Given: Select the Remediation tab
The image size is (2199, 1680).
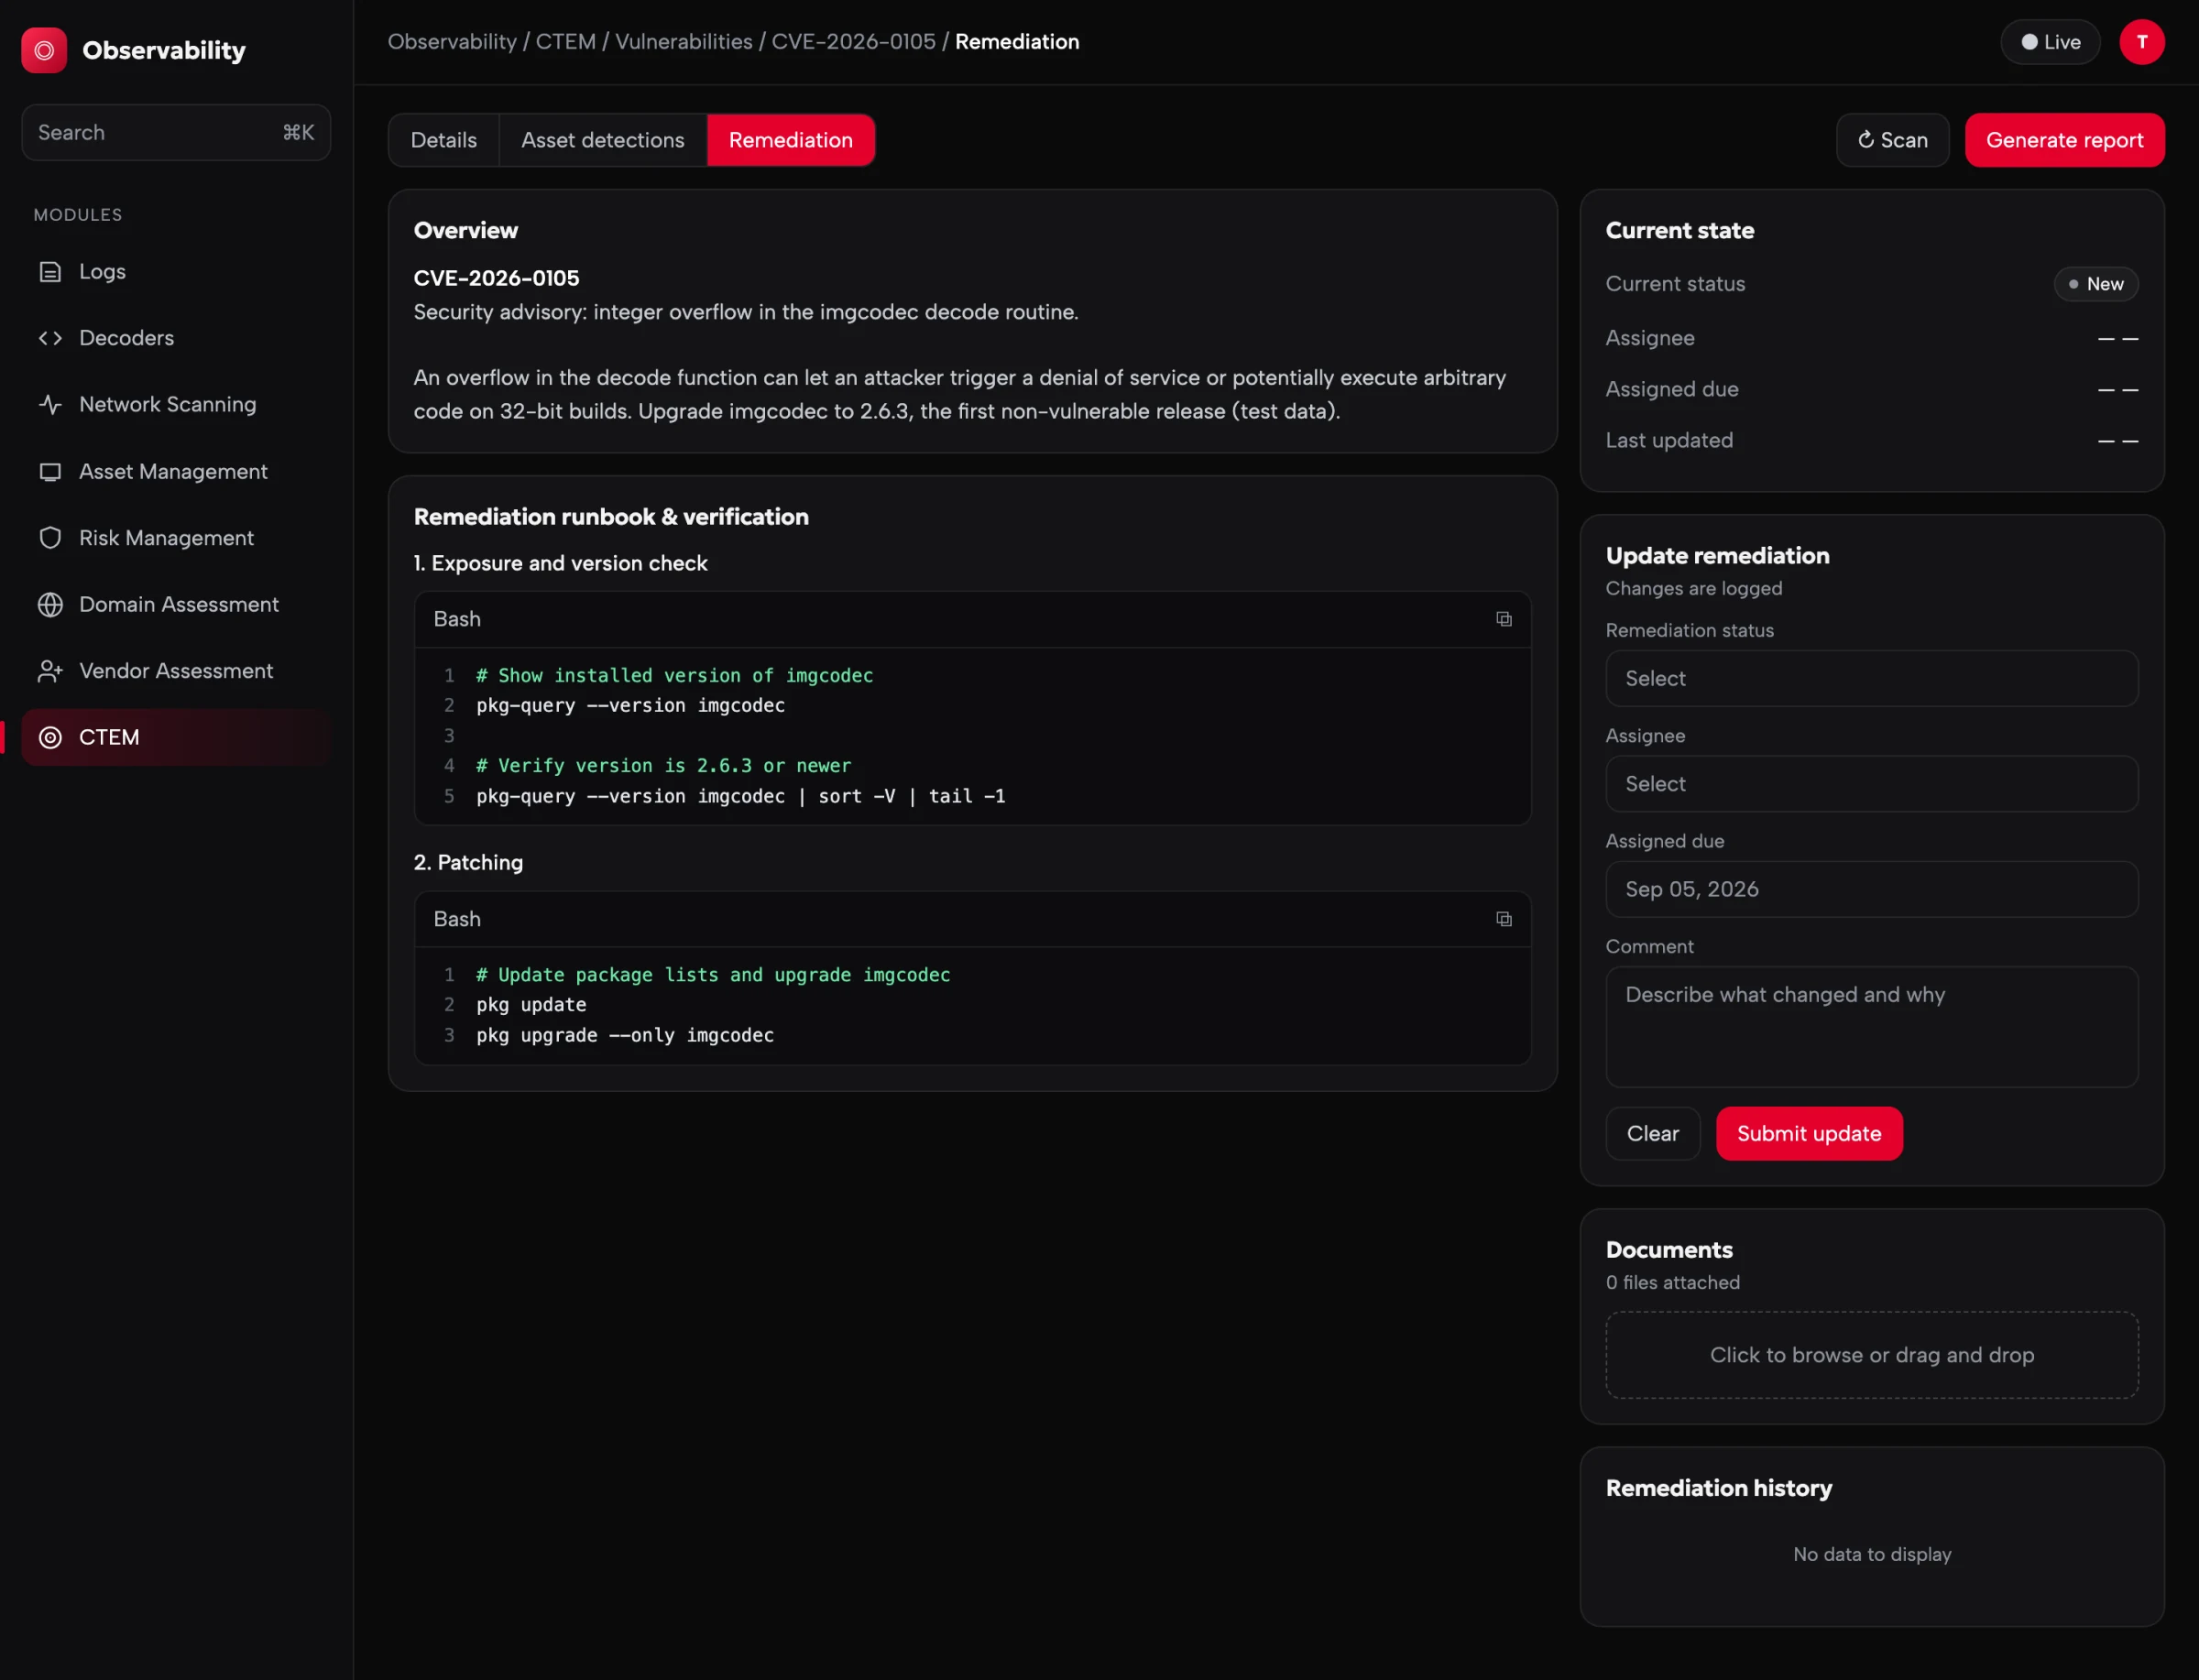Looking at the screenshot, I should pyautogui.click(x=790, y=140).
